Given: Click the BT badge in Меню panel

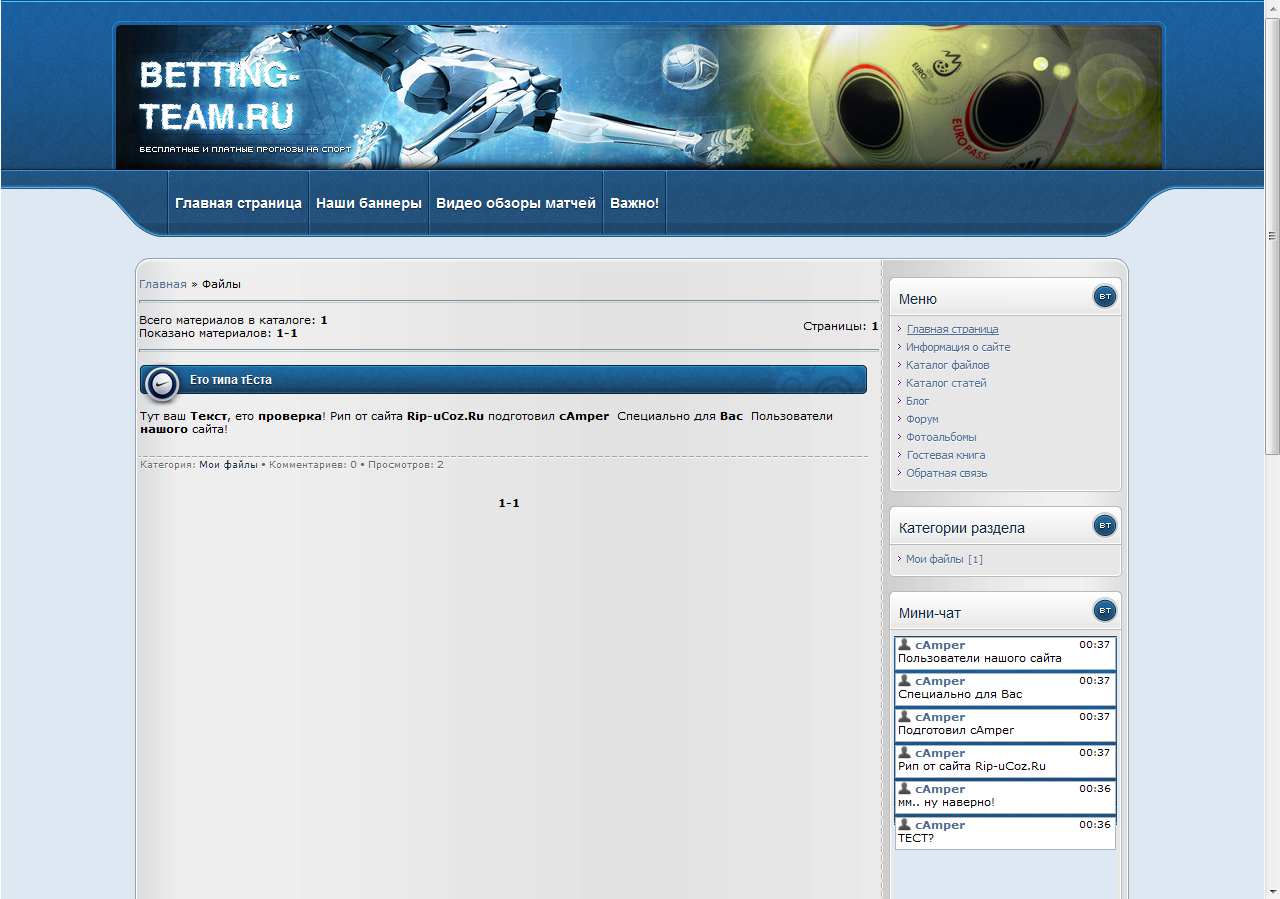Looking at the screenshot, I should click(x=1105, y=296).
